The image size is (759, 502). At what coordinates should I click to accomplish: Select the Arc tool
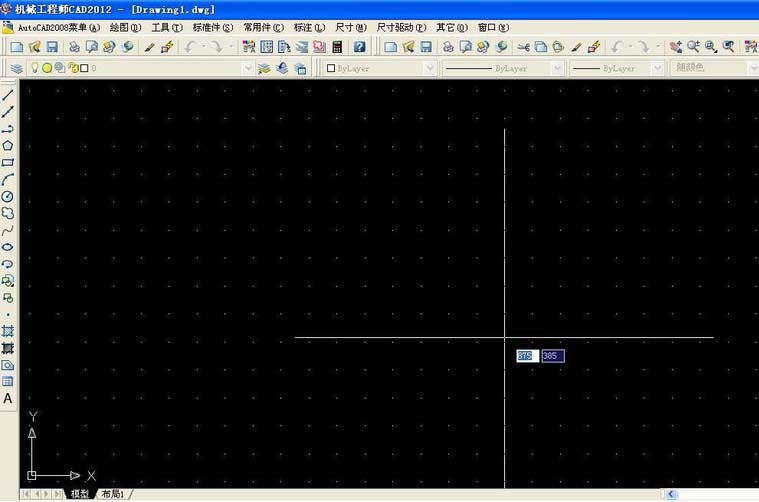point(8,180)
